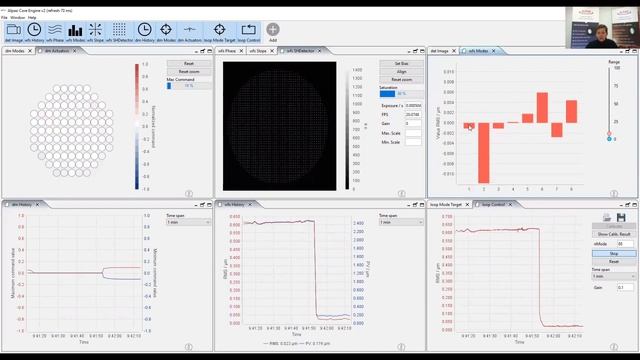Click the red Range slider handle
The image size is (640, 360).
point(609,133)
